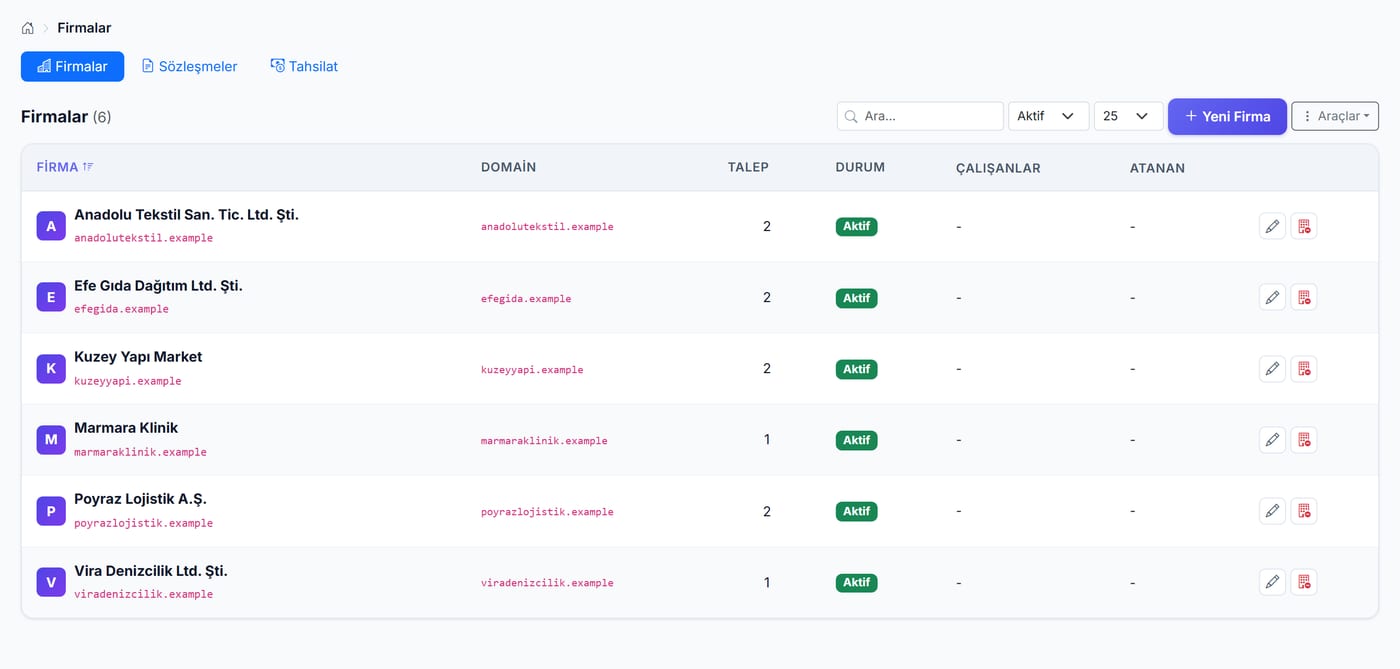The width and height of the screenshot is (1400, 669).
Task: Click the Firmalar (6) list heading
Action: [x=66, y=116]
